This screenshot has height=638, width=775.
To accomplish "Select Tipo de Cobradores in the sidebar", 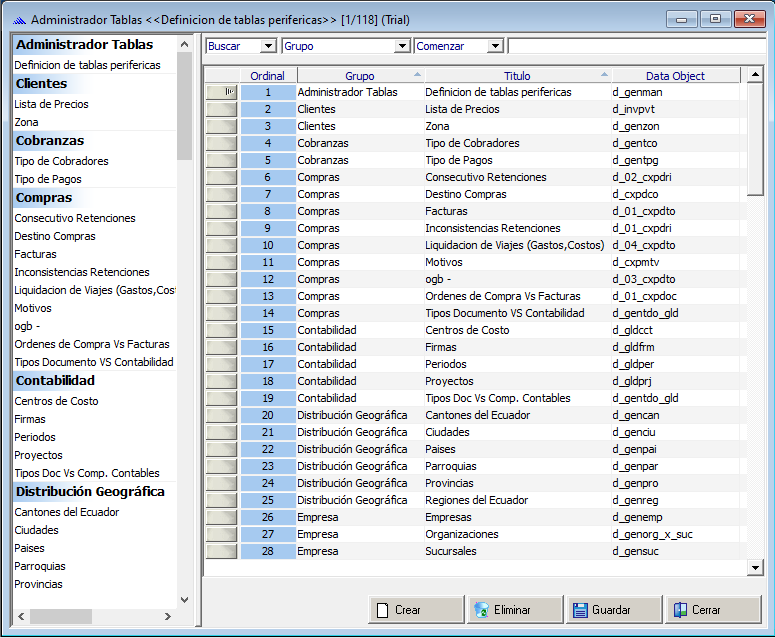I will click(x=61, y=161).
